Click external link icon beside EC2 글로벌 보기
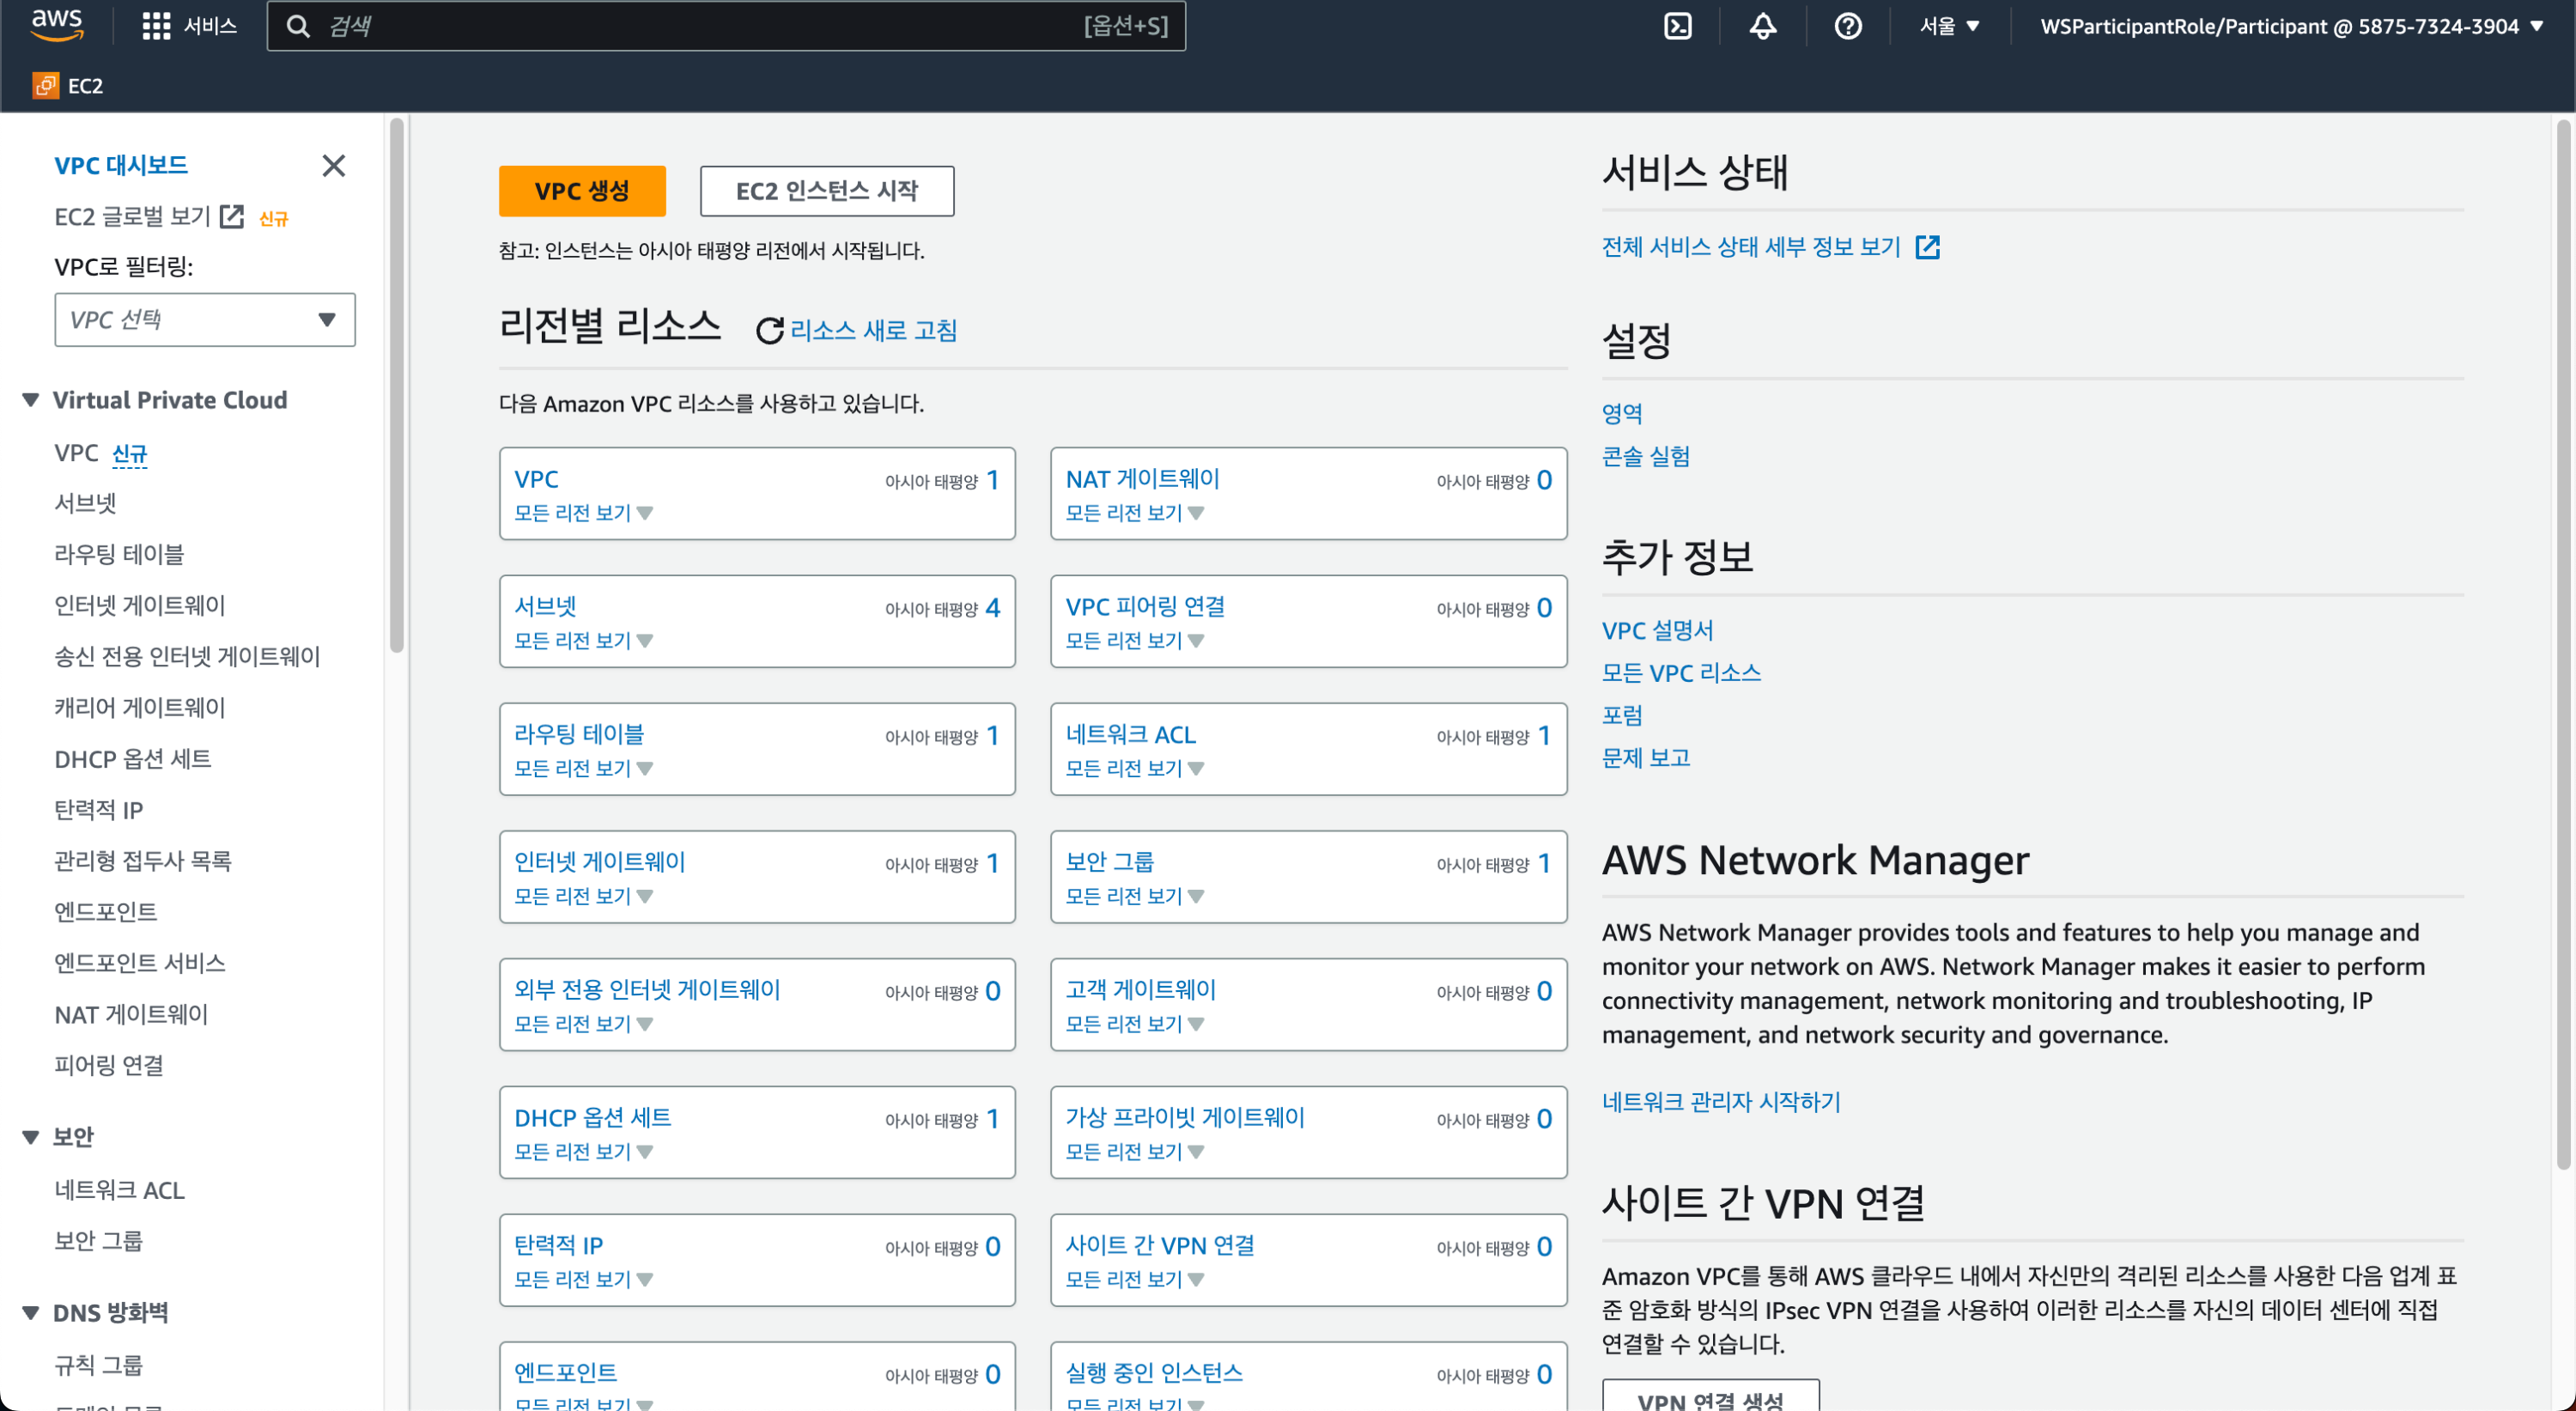The width and height of the screenshot is (2576, 1411). pos(231,217)
